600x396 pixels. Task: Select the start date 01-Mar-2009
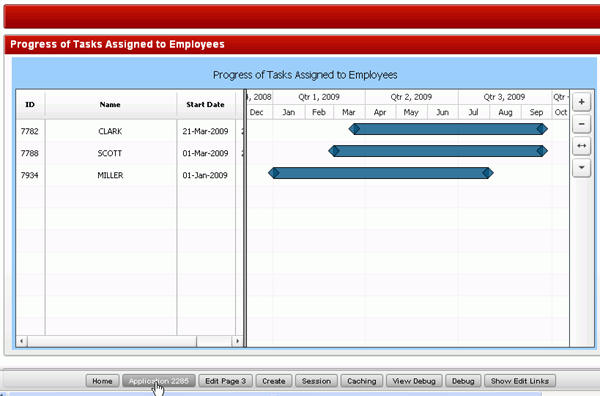coord(205,153)
